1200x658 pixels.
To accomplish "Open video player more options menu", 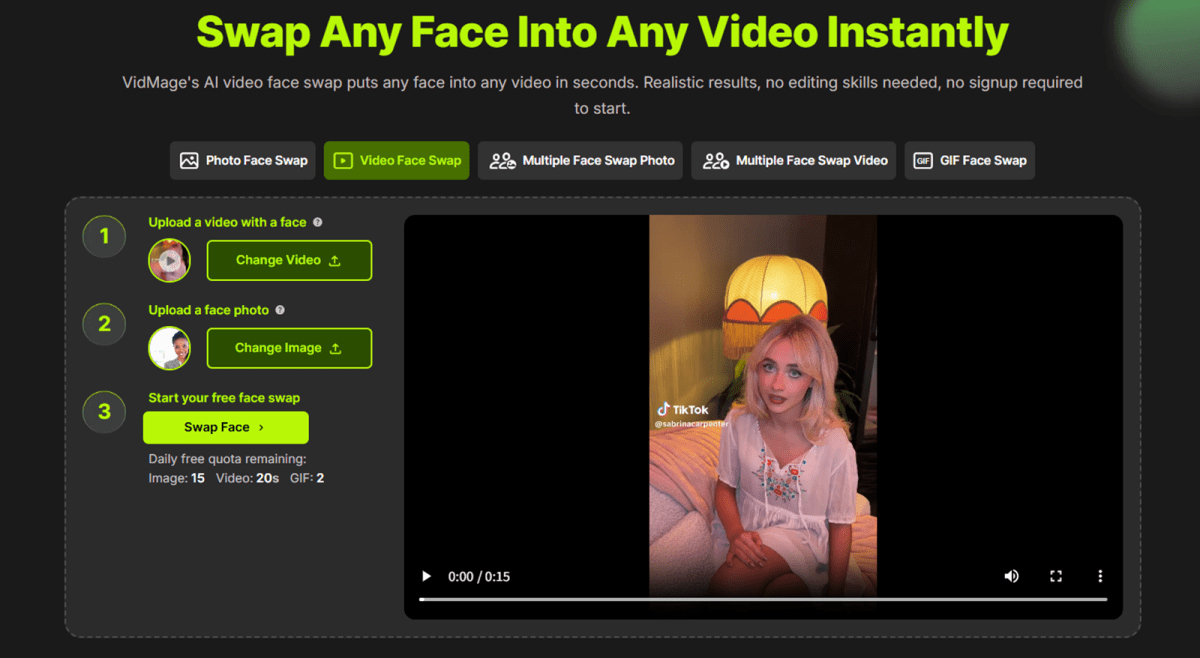I will 1099,576.
